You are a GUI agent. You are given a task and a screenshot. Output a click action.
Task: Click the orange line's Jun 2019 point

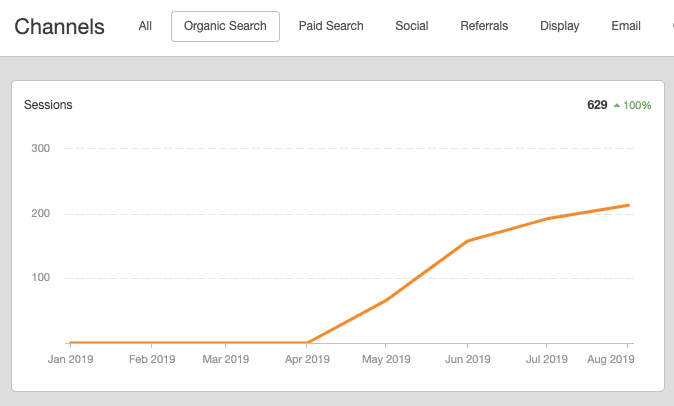coord(467,241)
